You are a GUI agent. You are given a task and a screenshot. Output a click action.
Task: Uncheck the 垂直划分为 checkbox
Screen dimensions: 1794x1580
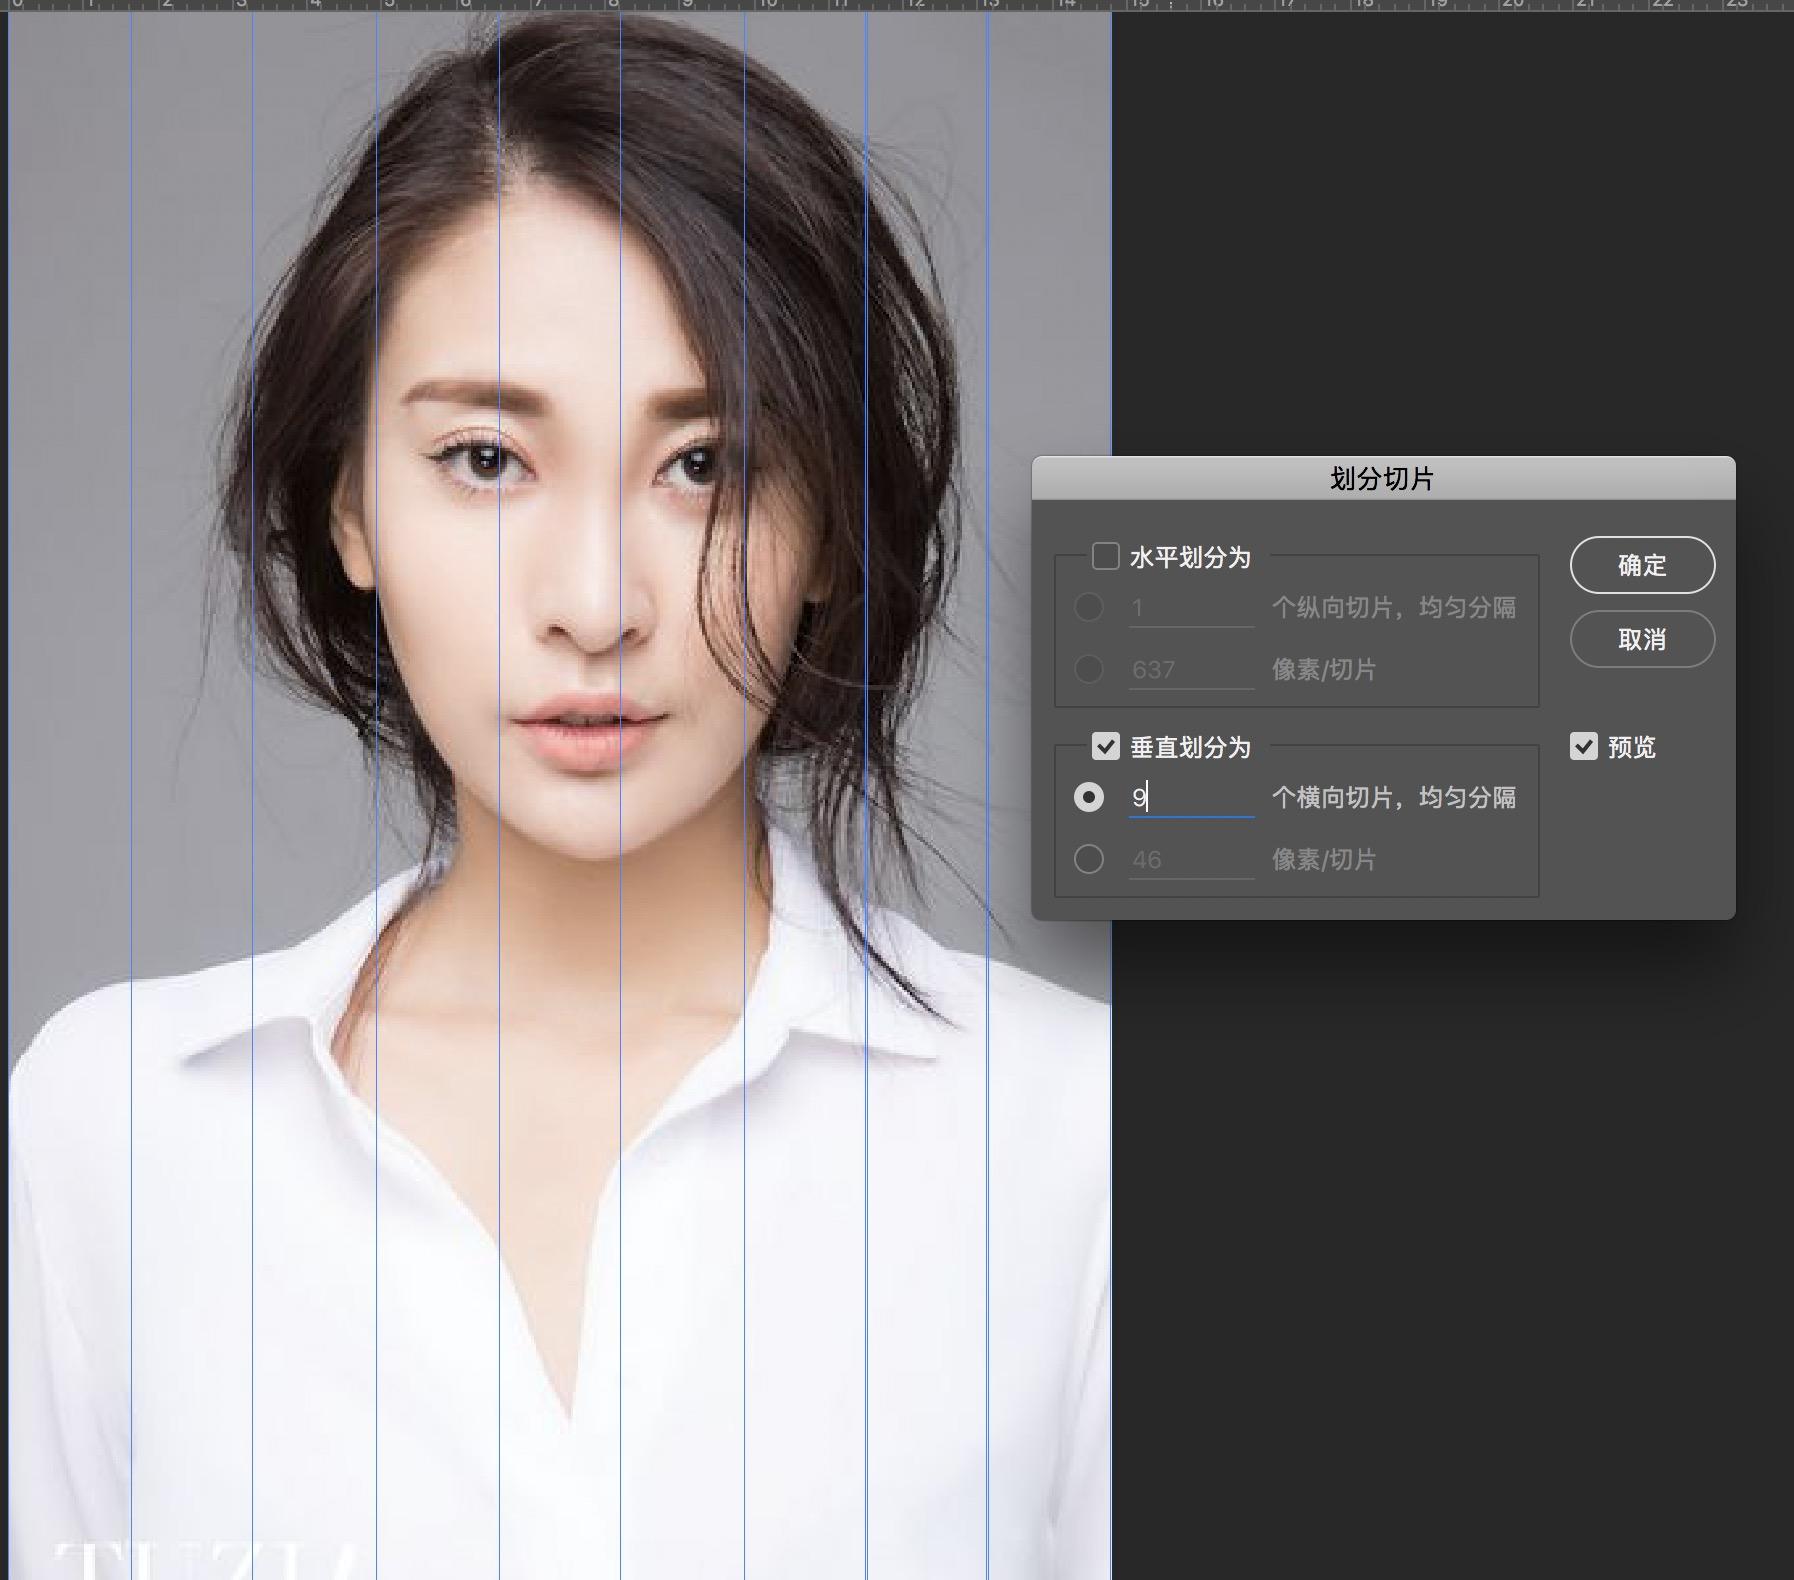click(1105, 746)
